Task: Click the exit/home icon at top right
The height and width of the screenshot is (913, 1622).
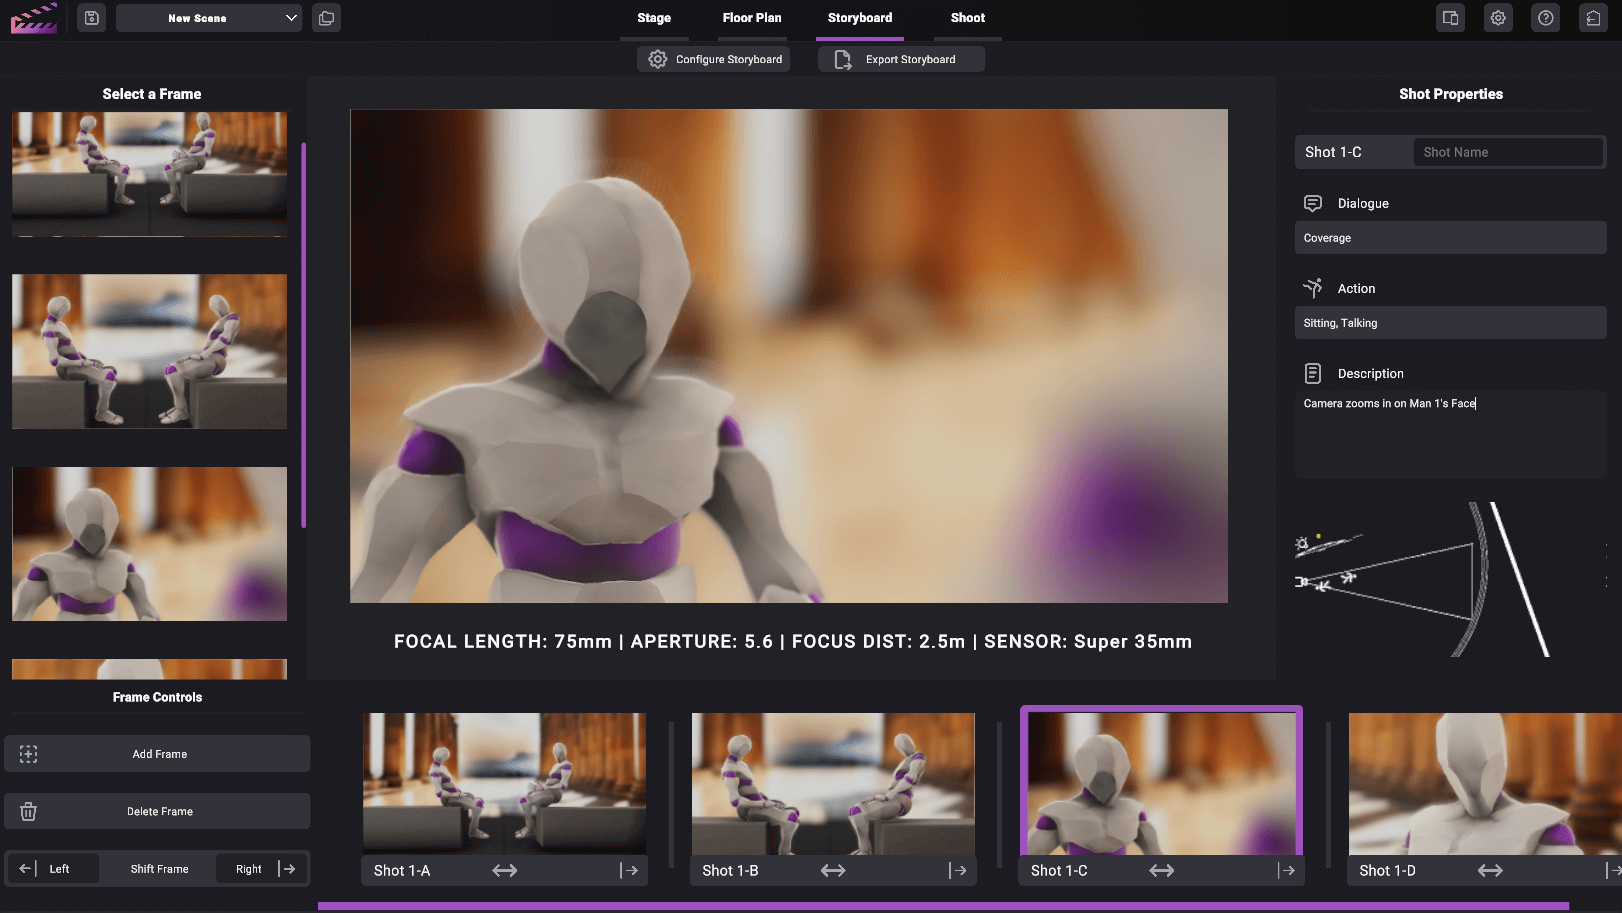Action: pyautogui.click(x=1593, y=18)
